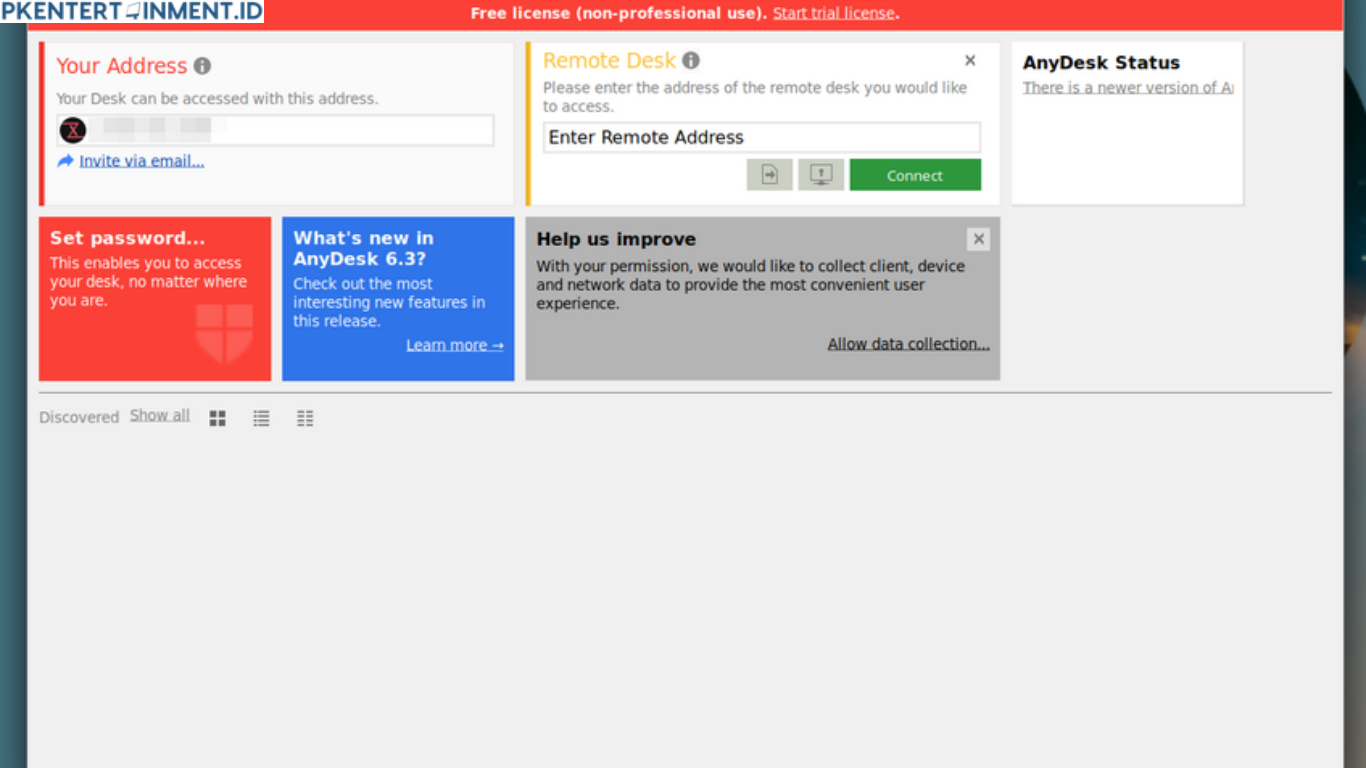Click the Your Address info icon

point(202,66)
